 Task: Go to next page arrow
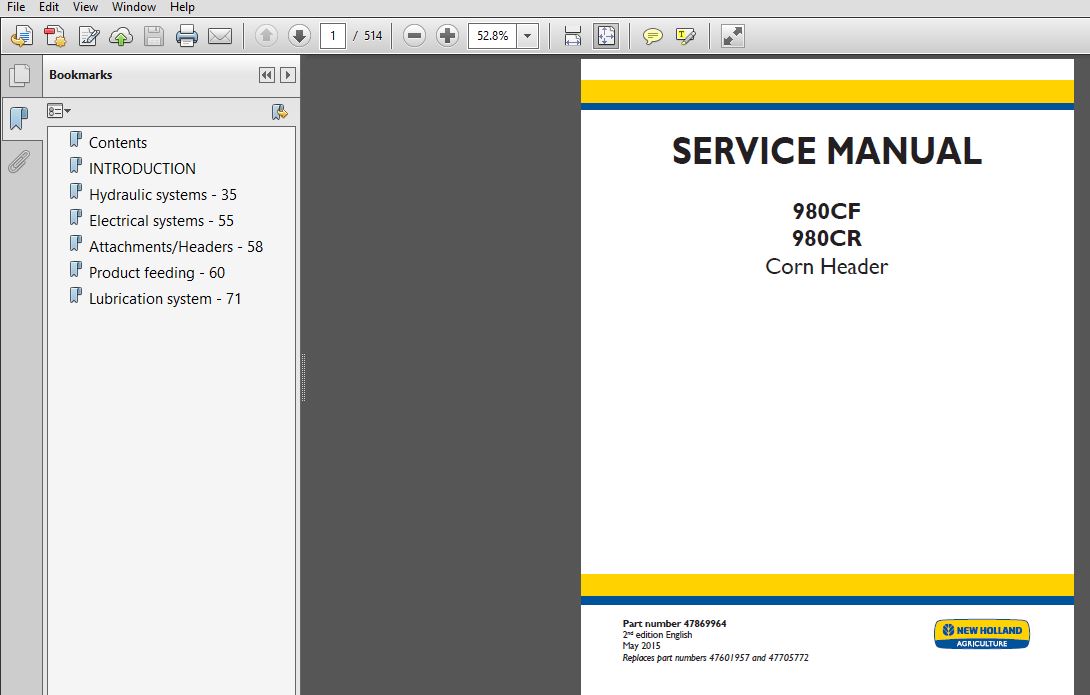click(x=300, y=35)
